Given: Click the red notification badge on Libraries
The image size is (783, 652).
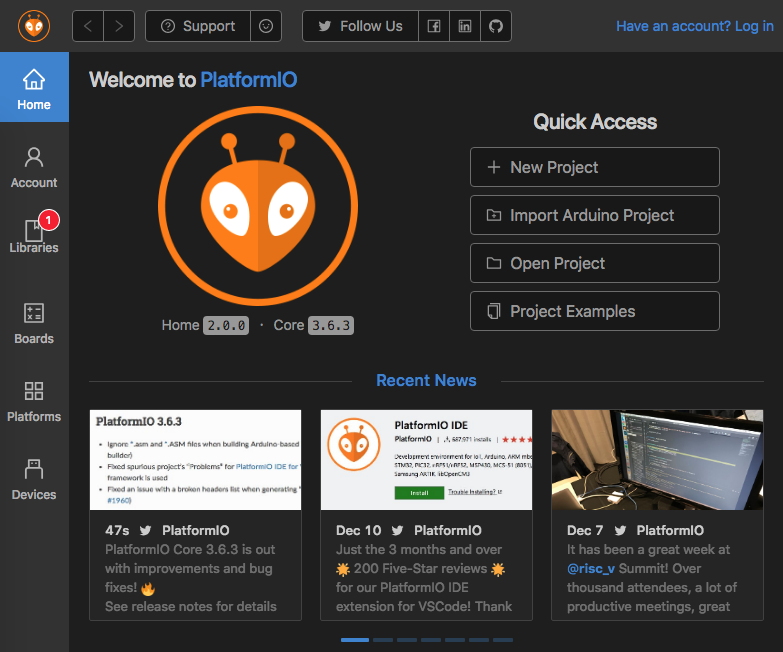Looking at the screenshot, I should 48,220.
